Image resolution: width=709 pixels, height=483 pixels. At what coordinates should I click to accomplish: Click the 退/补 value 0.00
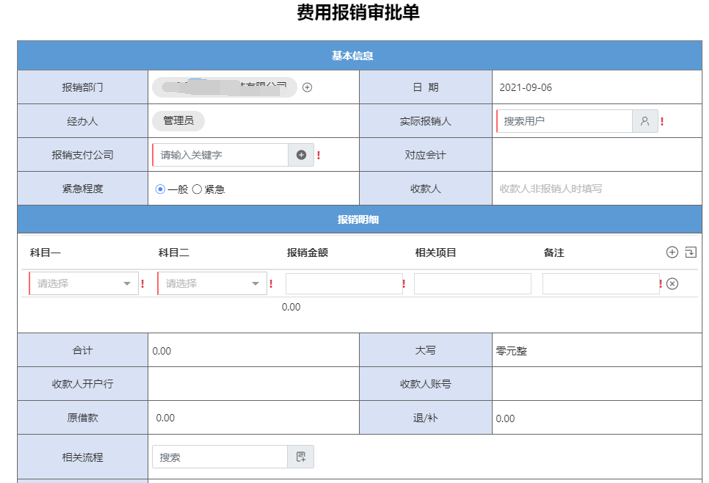[506, 419]
